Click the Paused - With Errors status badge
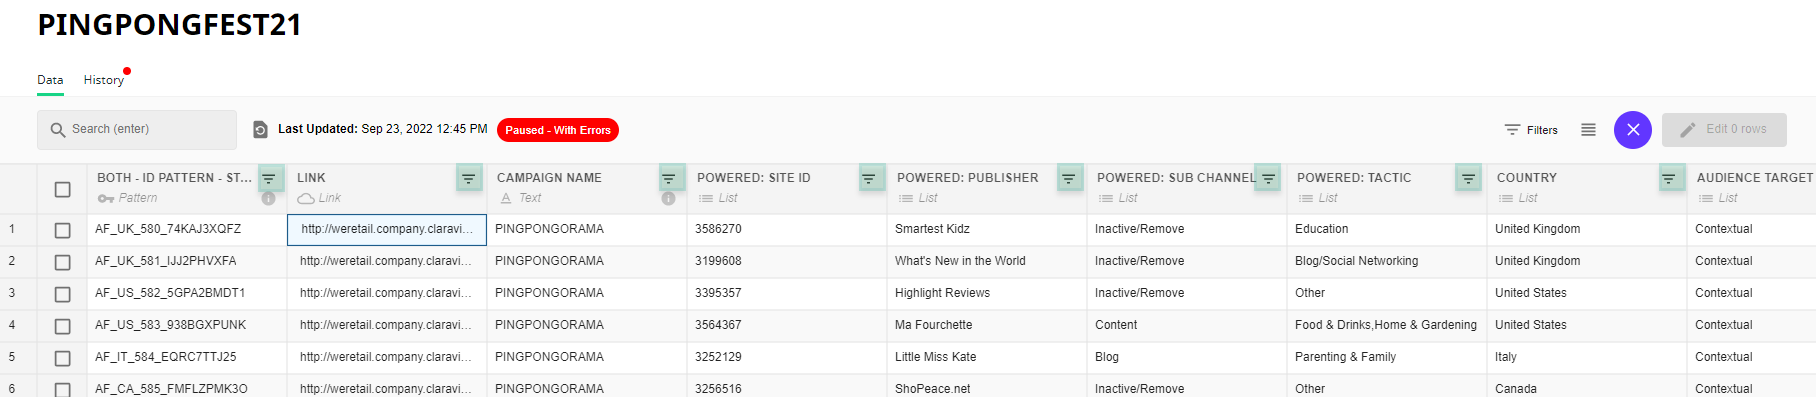This screenshot has width=1816, height=397. pyautogui.click(x=558, y=130)
